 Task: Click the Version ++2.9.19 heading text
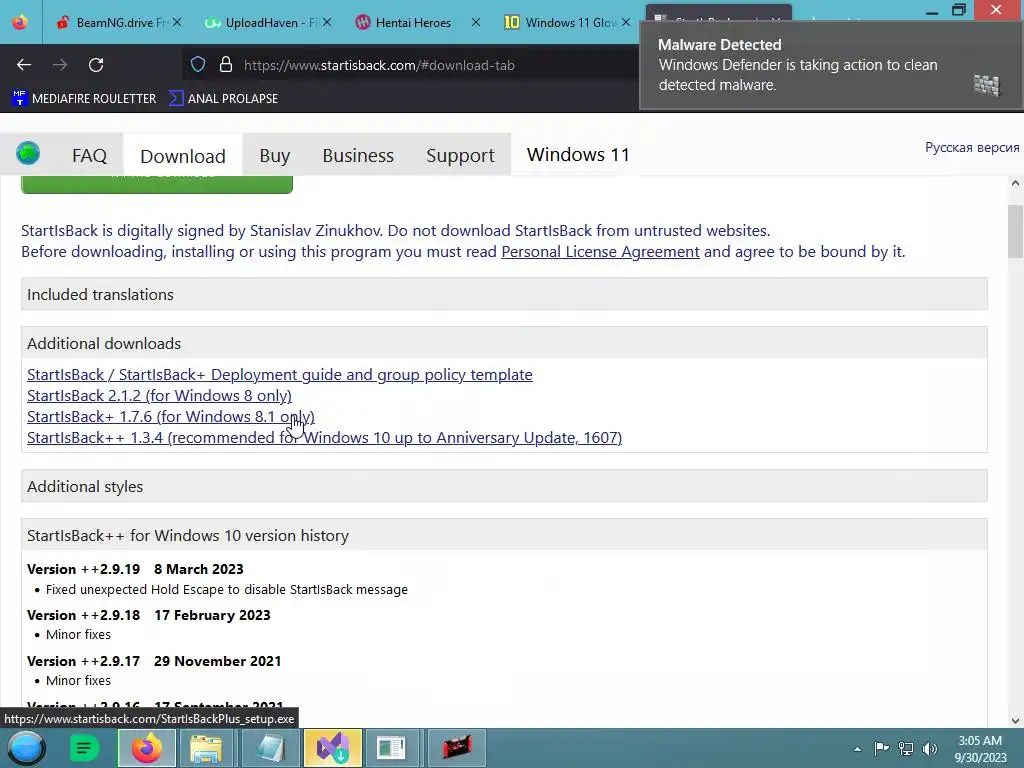pyautogui.click(x=84, y=569)
